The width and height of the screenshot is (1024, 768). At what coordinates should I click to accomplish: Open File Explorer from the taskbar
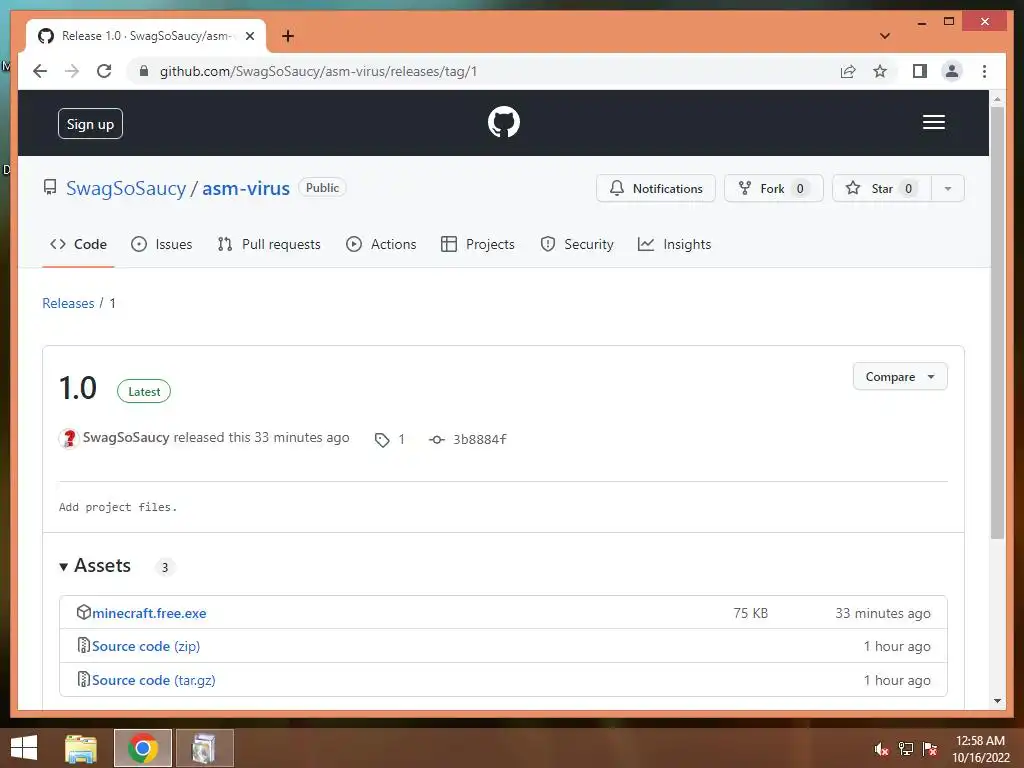click(x=81, y=748)
